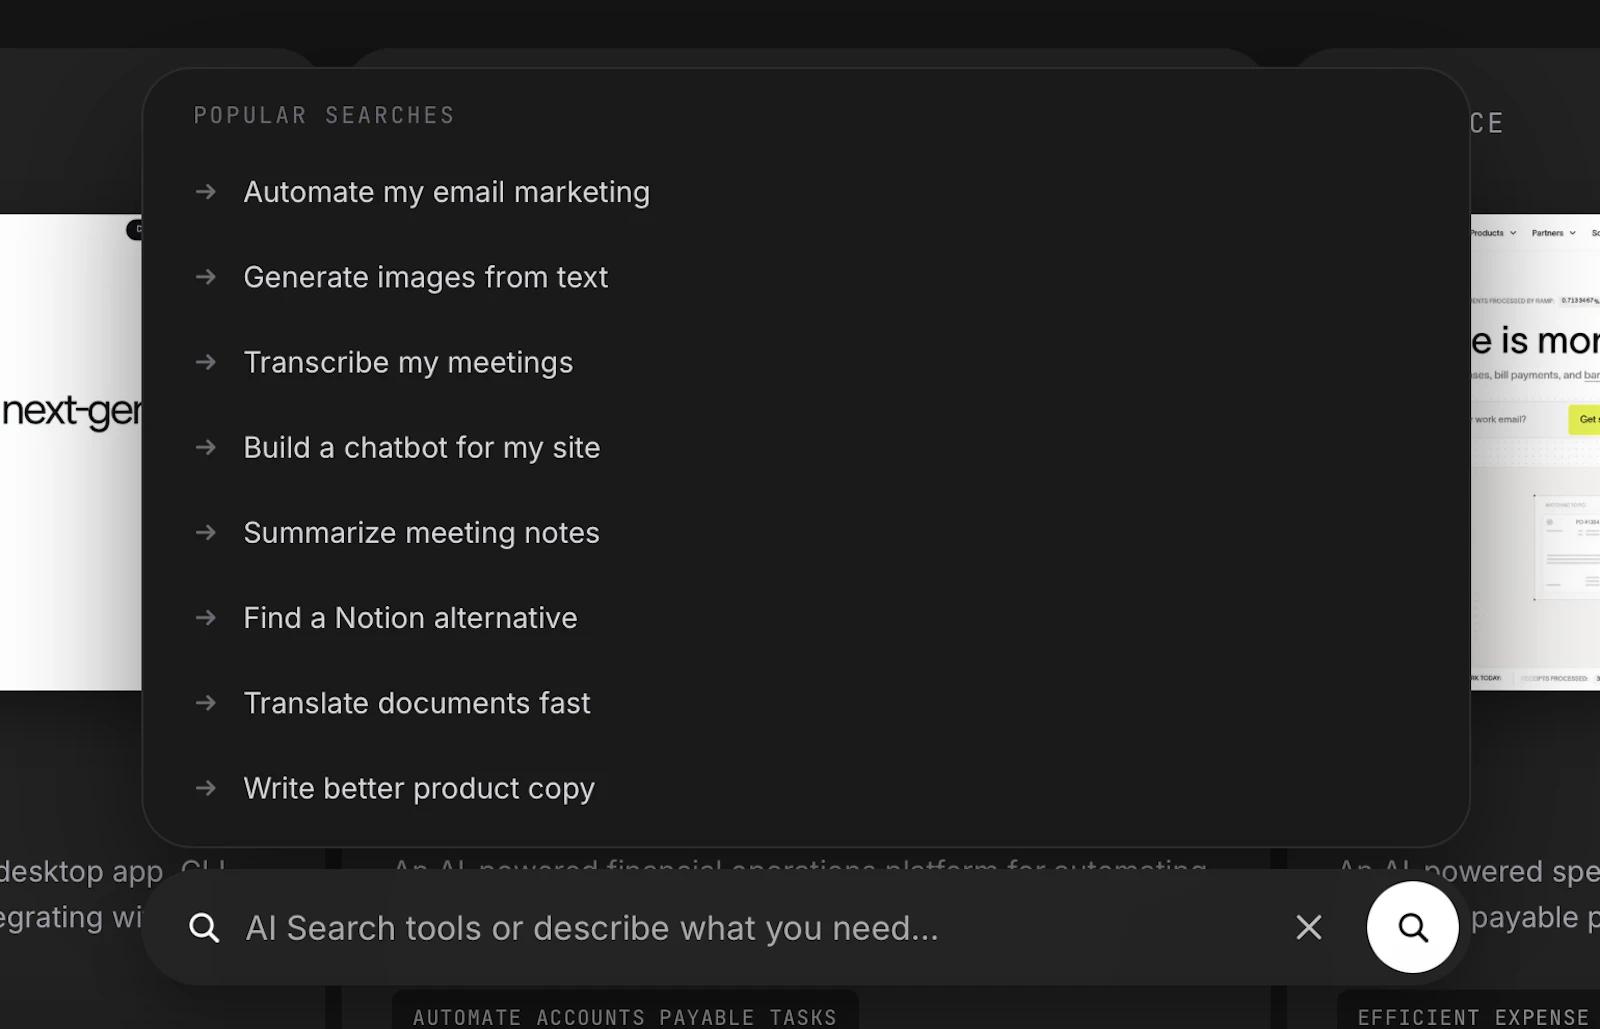1600x1029 pixels.
Task: Select "Automate my email marketing" suggestion
Action: [447, 192]
